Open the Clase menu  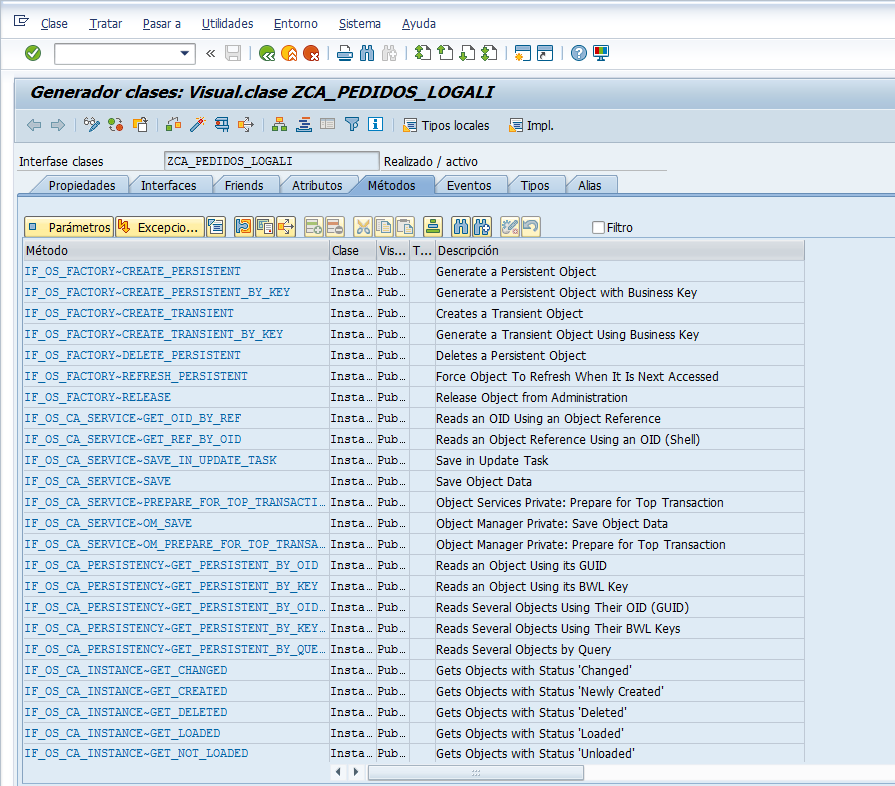click(54, 23)
